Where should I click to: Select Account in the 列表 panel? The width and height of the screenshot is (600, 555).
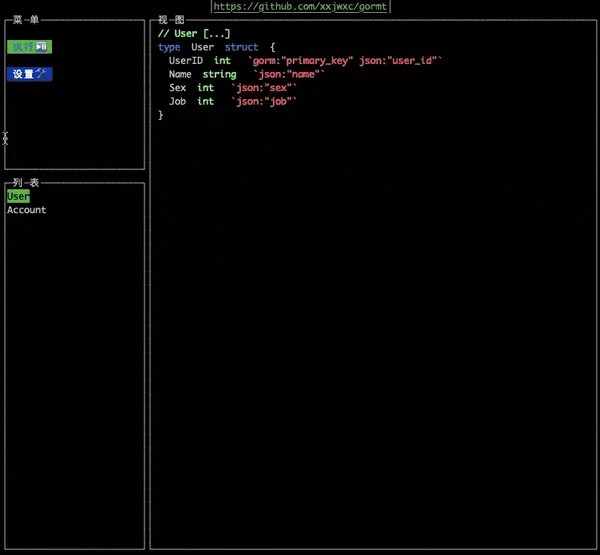coord(26,210)
